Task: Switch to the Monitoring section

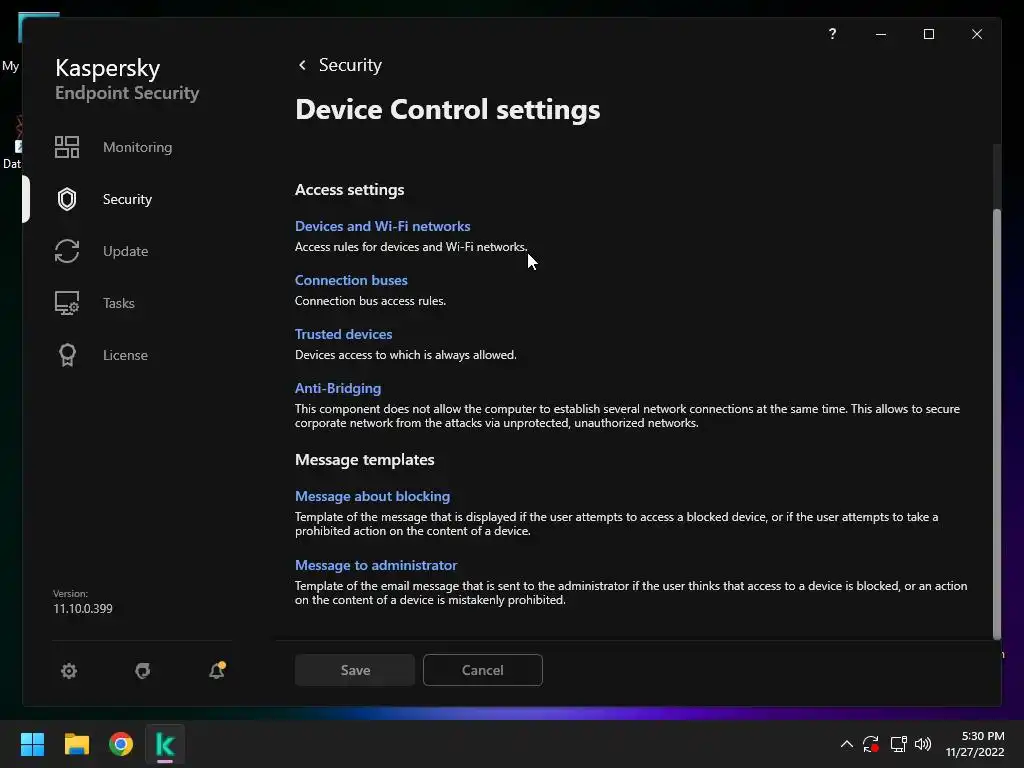Action: [x=137, y=147]
